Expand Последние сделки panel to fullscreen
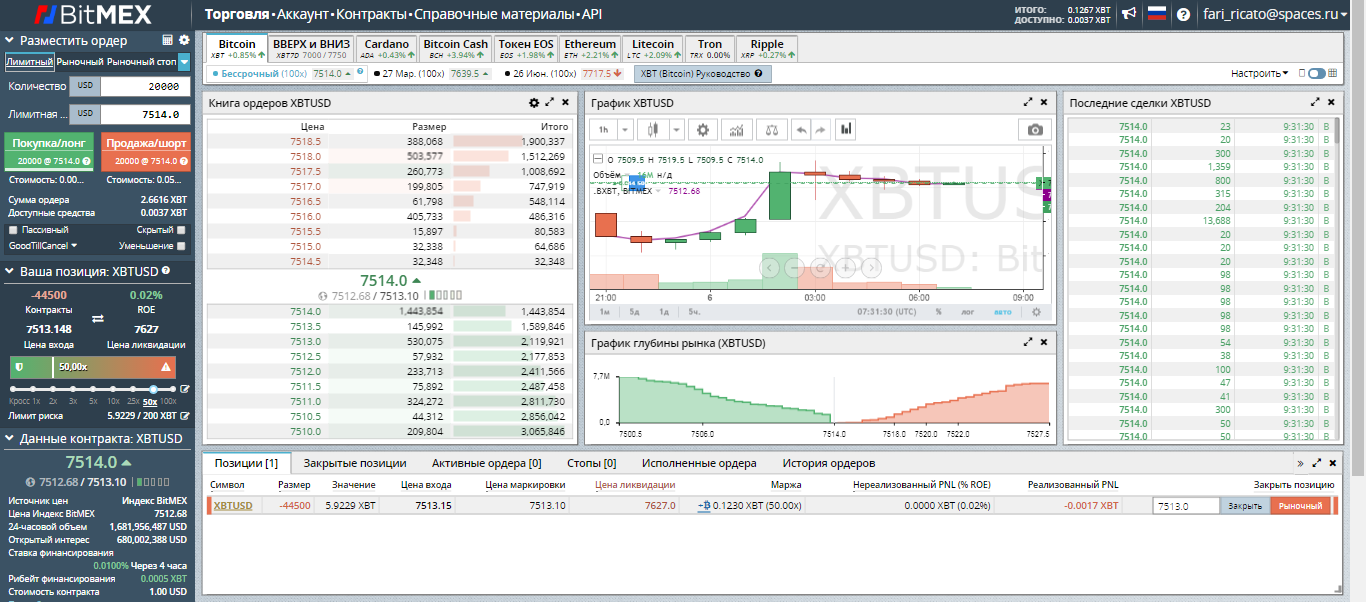 1316,102
